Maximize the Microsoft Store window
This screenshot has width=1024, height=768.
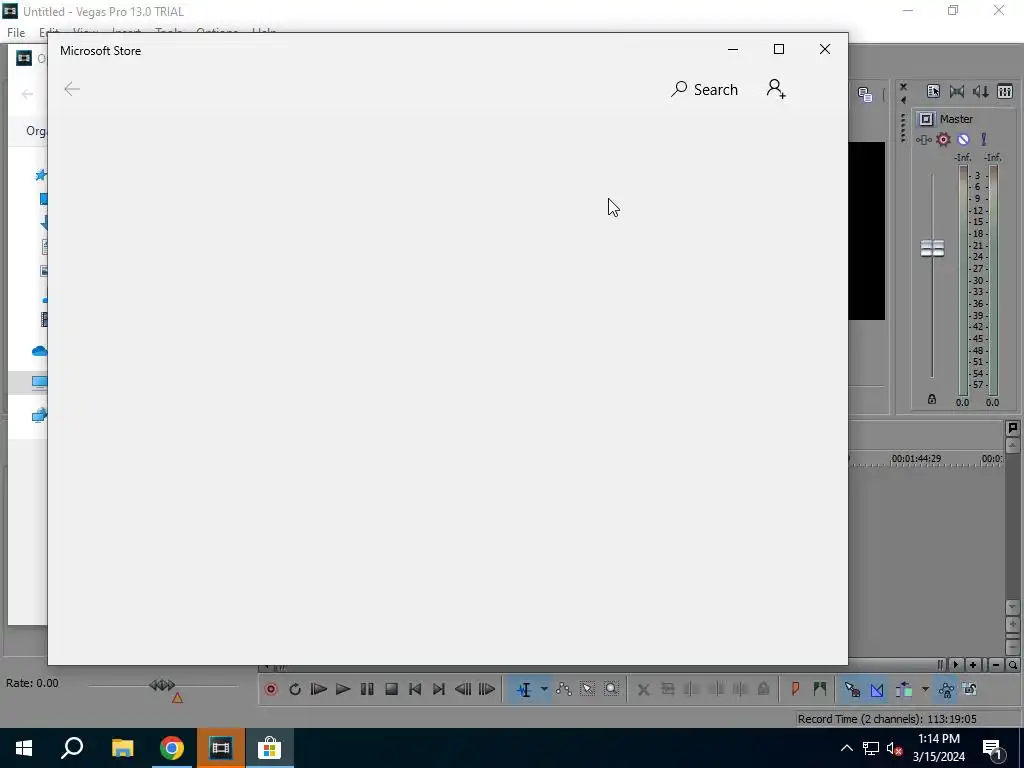(778, 50)
